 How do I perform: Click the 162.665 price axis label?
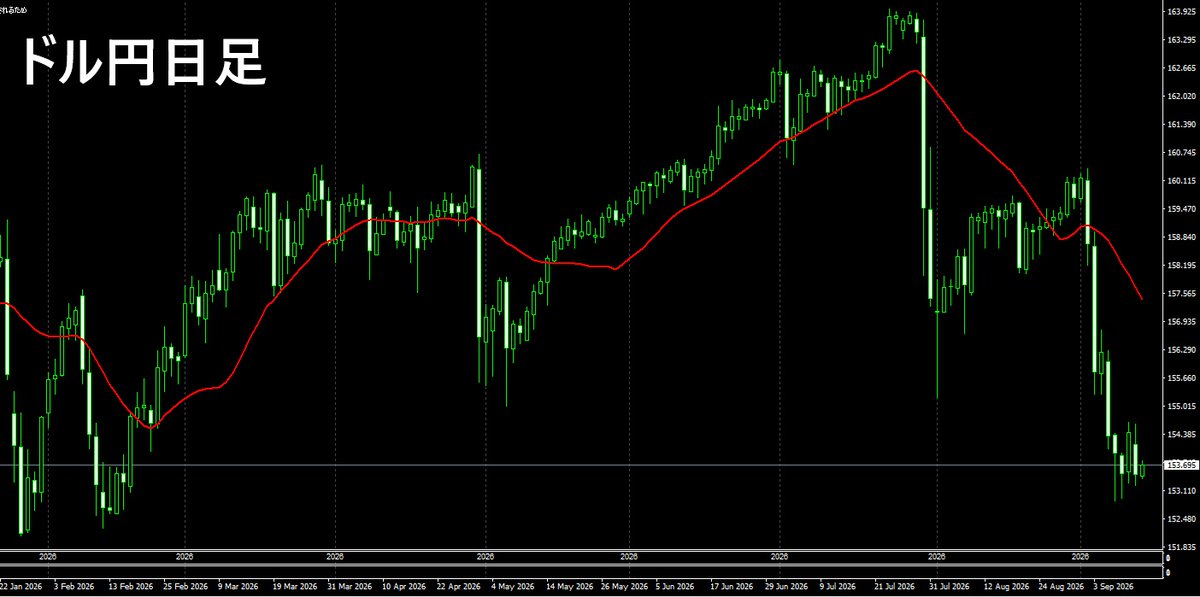click(1181, 68)
